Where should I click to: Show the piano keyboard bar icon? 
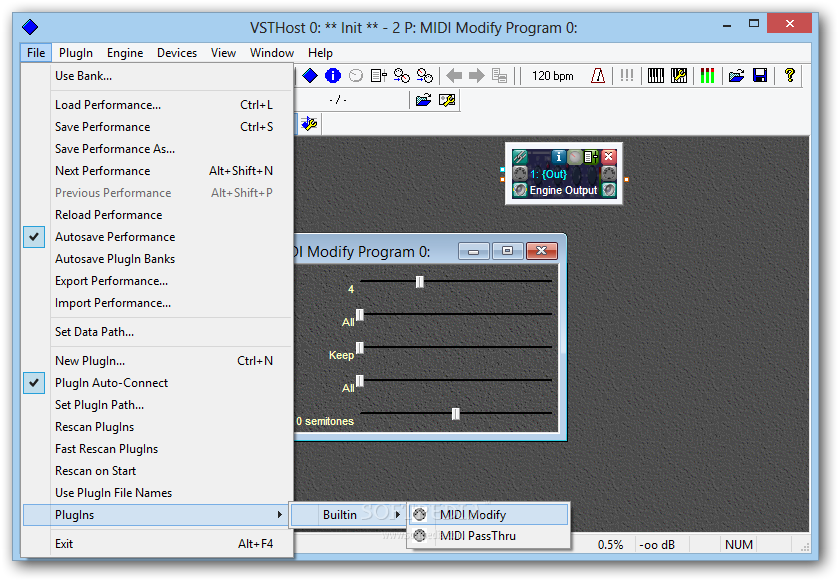point(655,76)
